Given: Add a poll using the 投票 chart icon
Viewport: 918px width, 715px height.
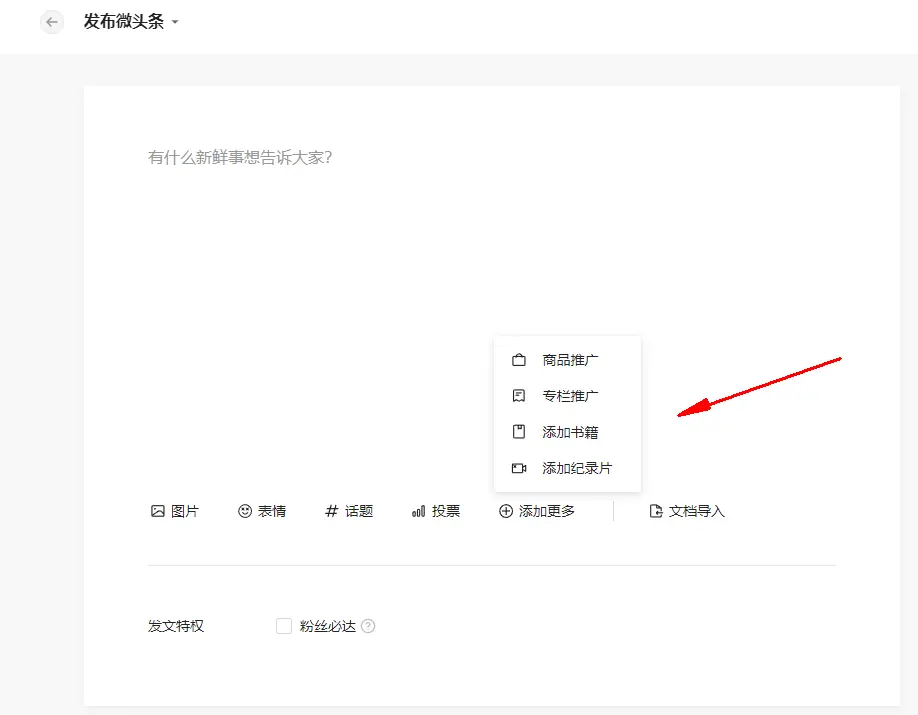Looking at the screenshot, I should coord(418,511).
